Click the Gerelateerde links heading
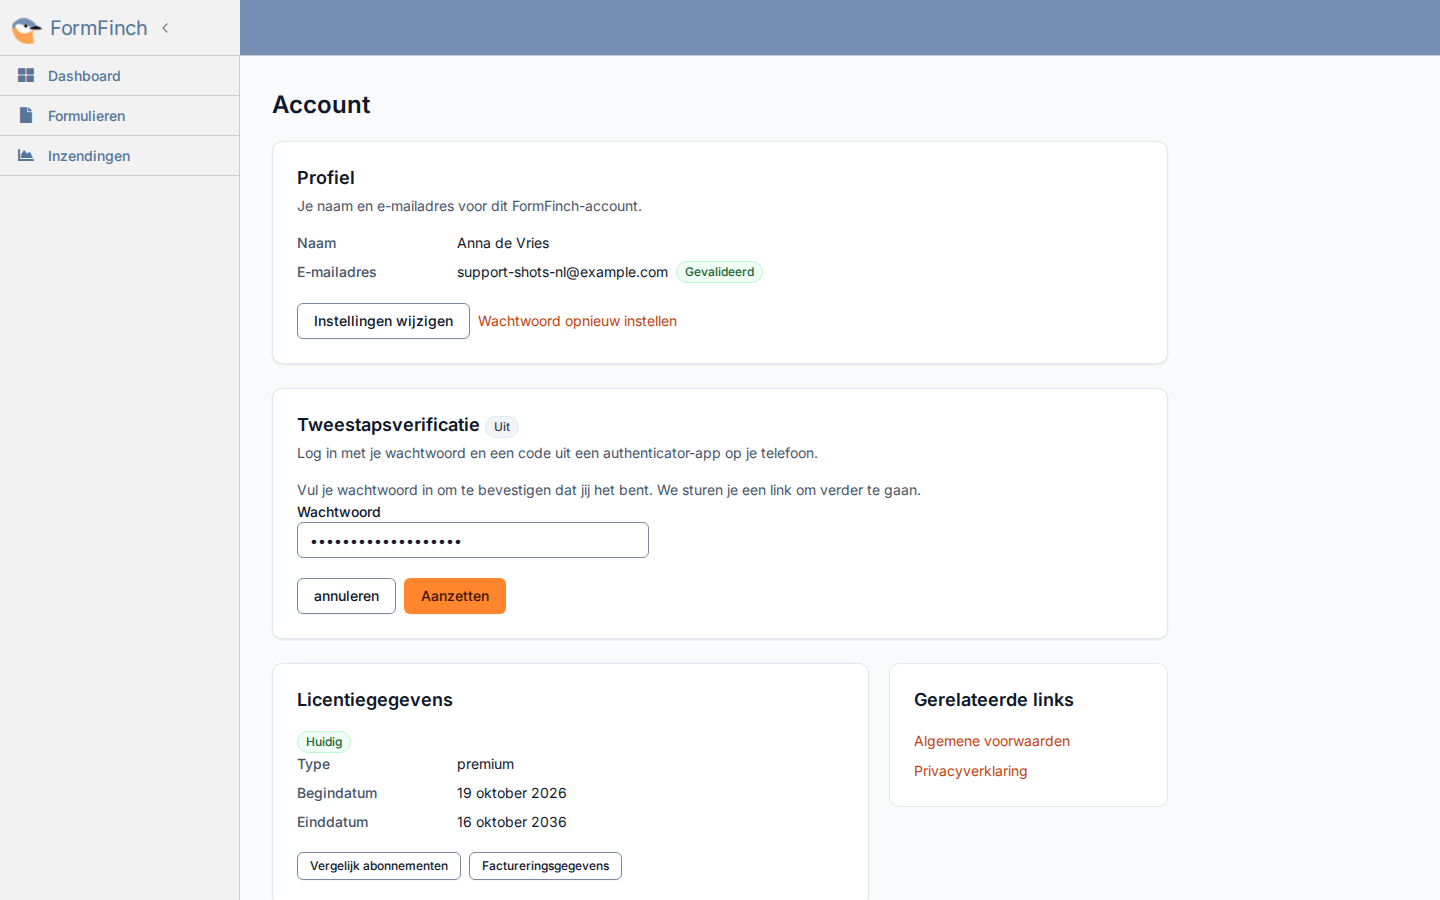This screenshot has height=900, width=1440. click(994, 700)
